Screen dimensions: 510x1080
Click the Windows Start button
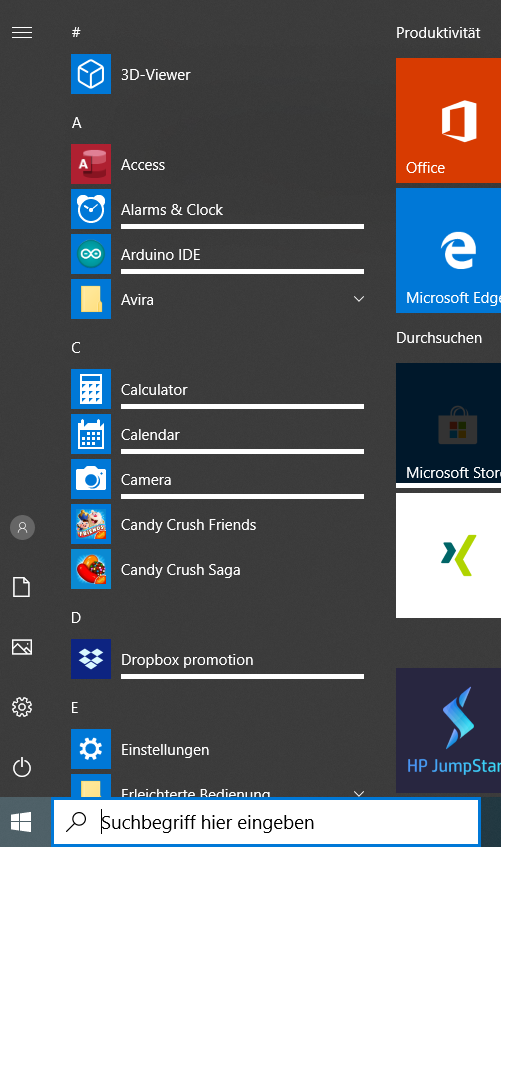tap(21, 821)
